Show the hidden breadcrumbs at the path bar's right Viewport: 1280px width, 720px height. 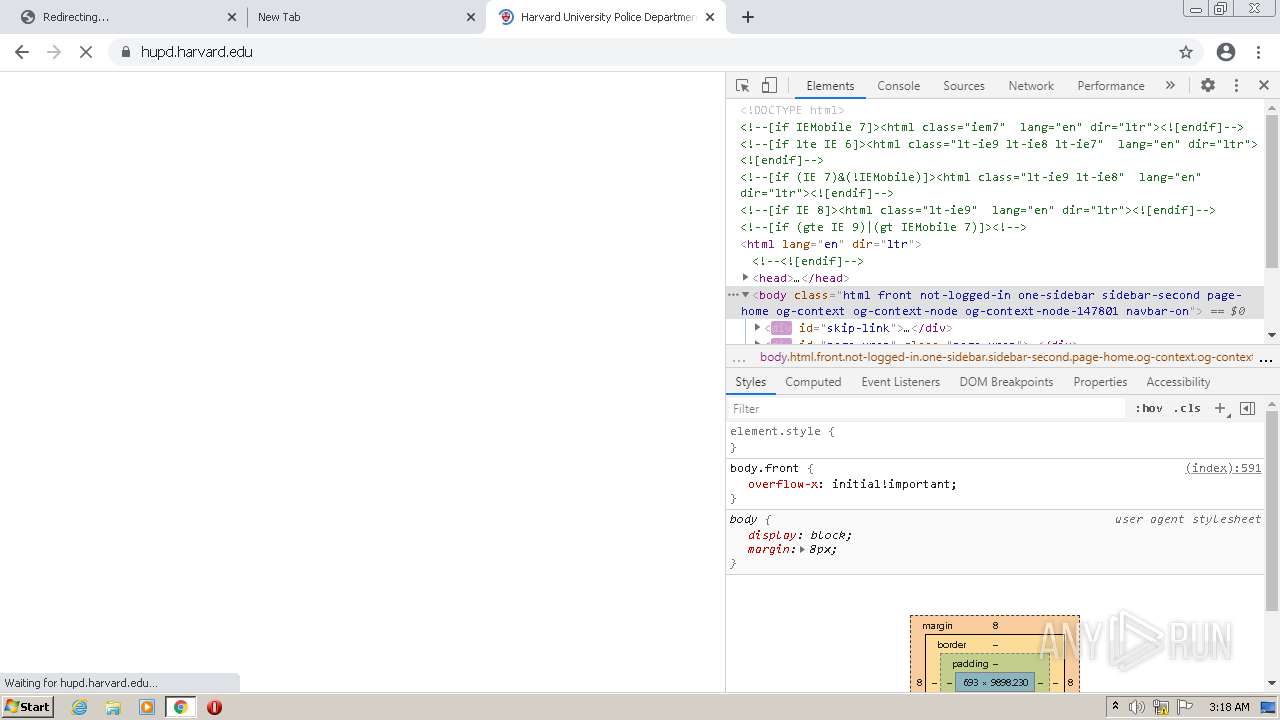point(1266,358)
